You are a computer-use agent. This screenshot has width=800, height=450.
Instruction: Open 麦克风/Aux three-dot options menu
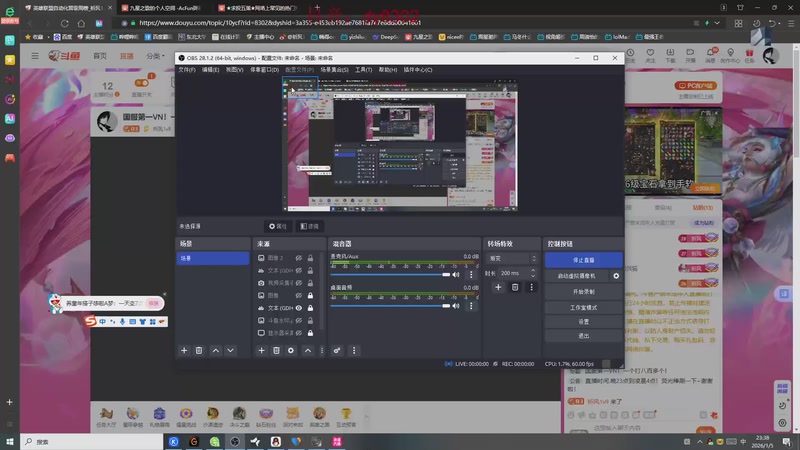pyautogui.click(x=471, y=274)
